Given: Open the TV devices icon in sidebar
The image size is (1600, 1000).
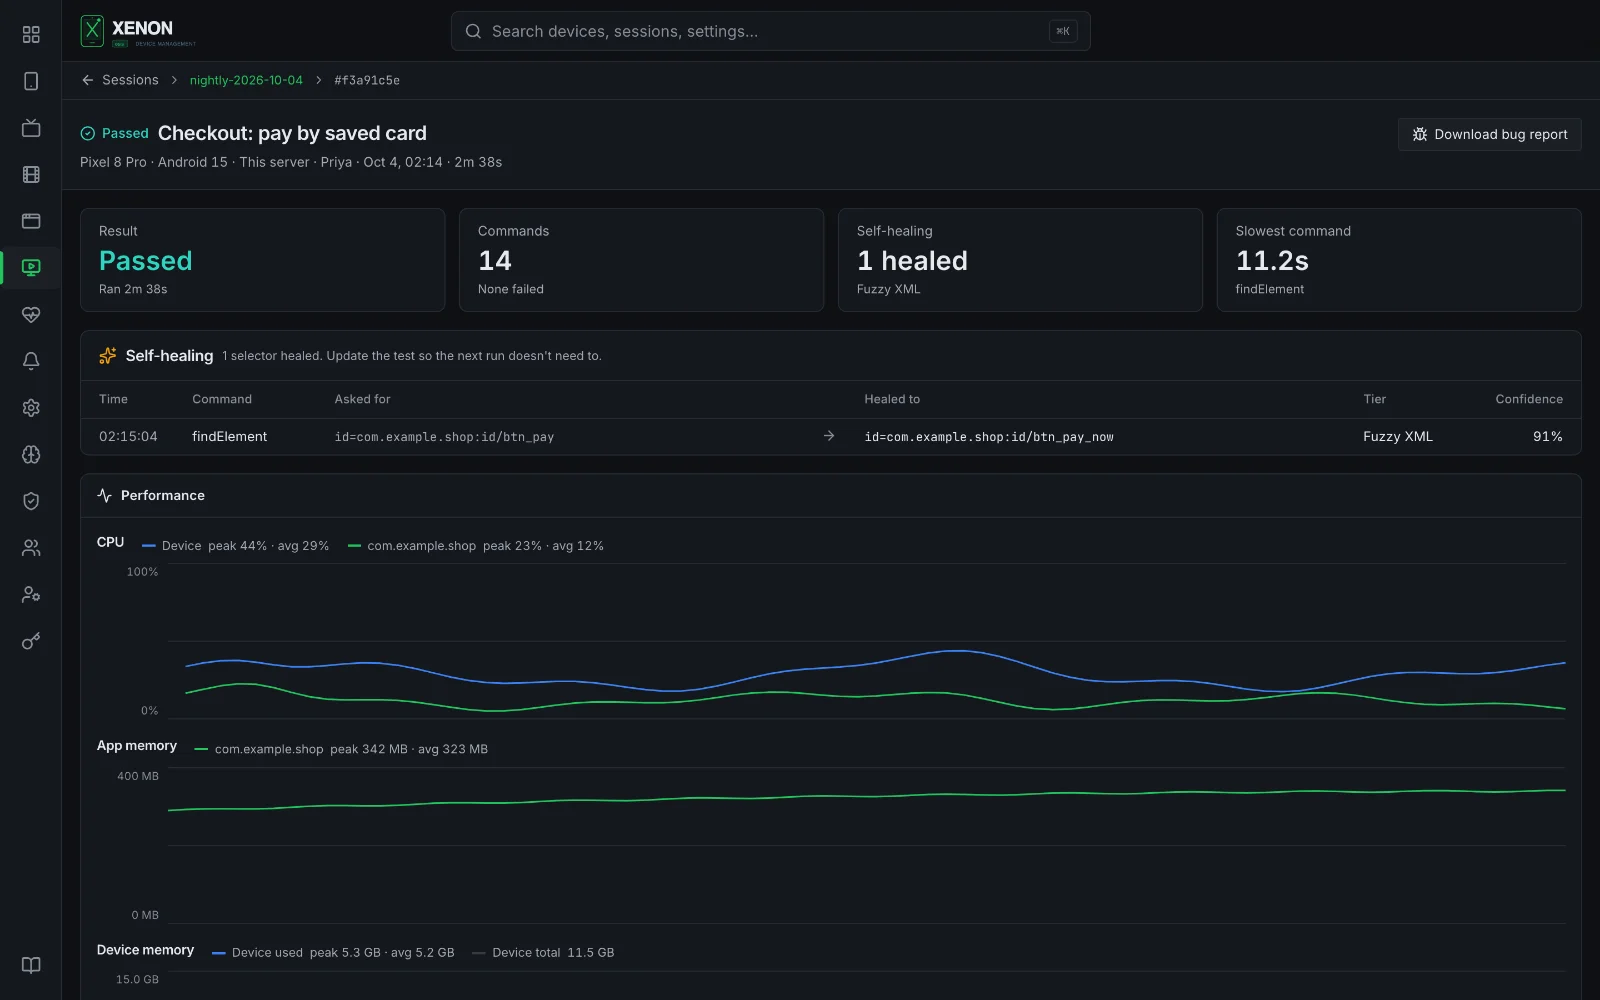Looking at the screenshot, I should pos(31,128).
